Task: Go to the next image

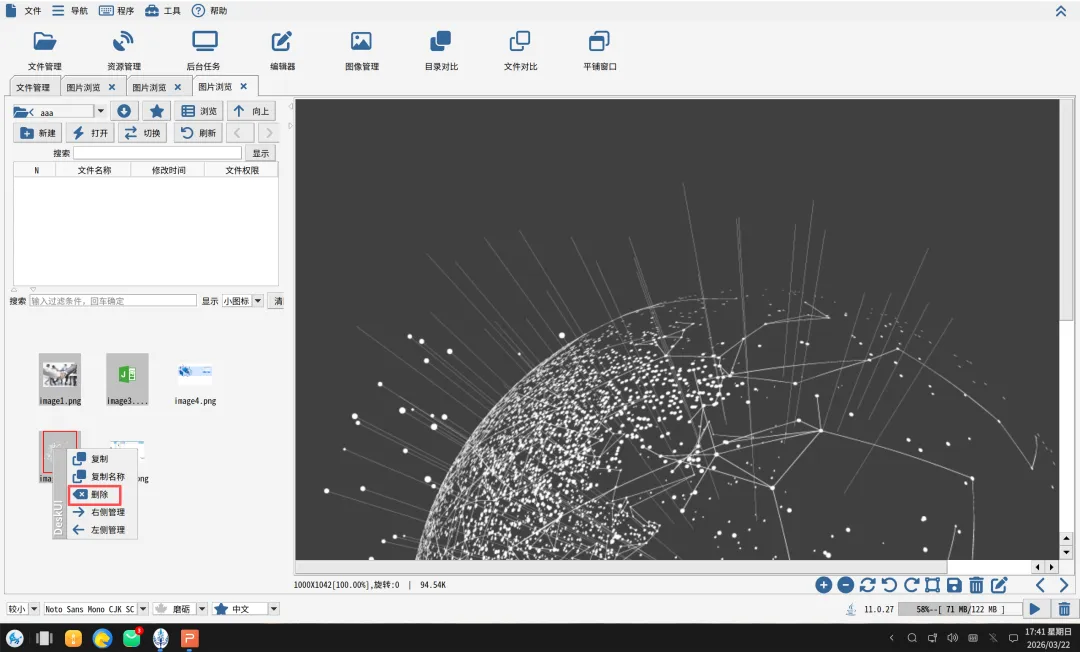Action: [1064, 585]
